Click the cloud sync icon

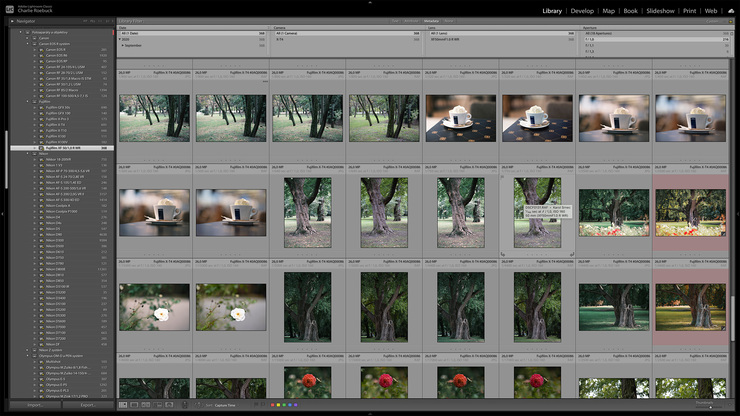coord(731,11)
